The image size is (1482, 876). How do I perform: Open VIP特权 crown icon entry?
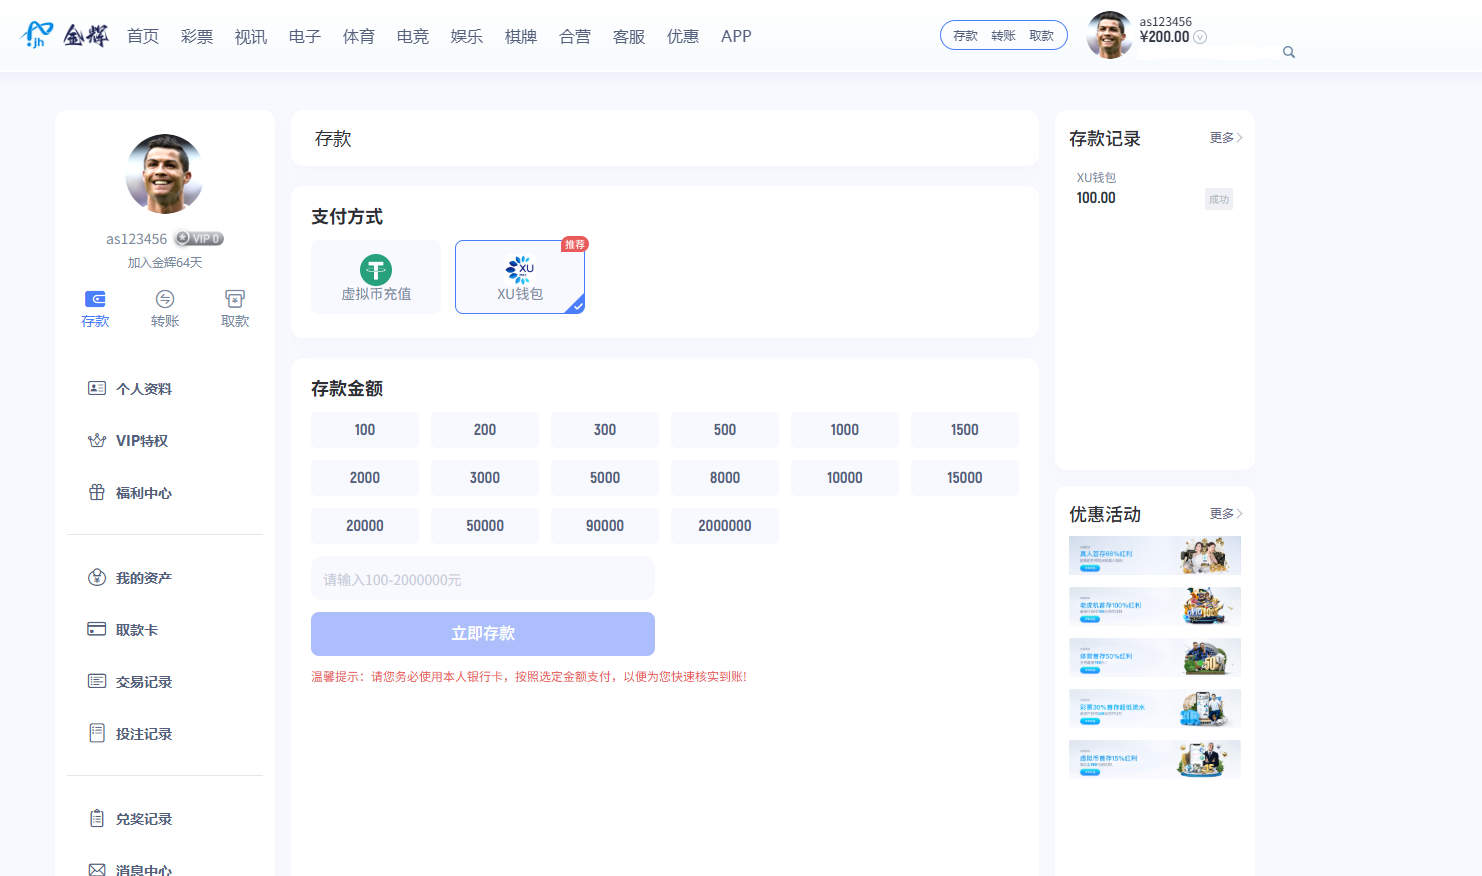point(97,440)
